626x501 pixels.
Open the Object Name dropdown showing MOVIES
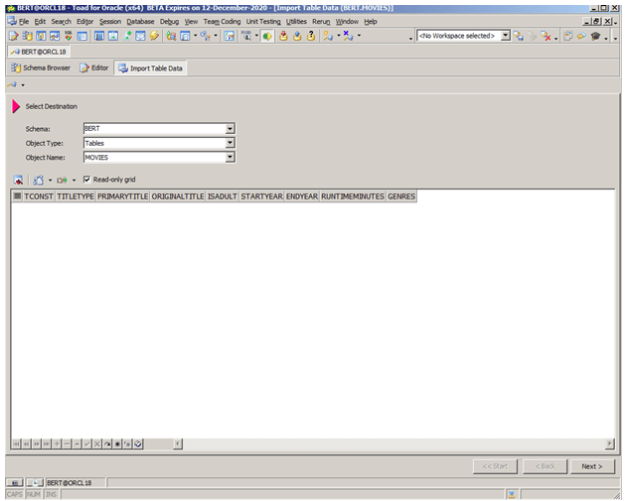(230, 157)
